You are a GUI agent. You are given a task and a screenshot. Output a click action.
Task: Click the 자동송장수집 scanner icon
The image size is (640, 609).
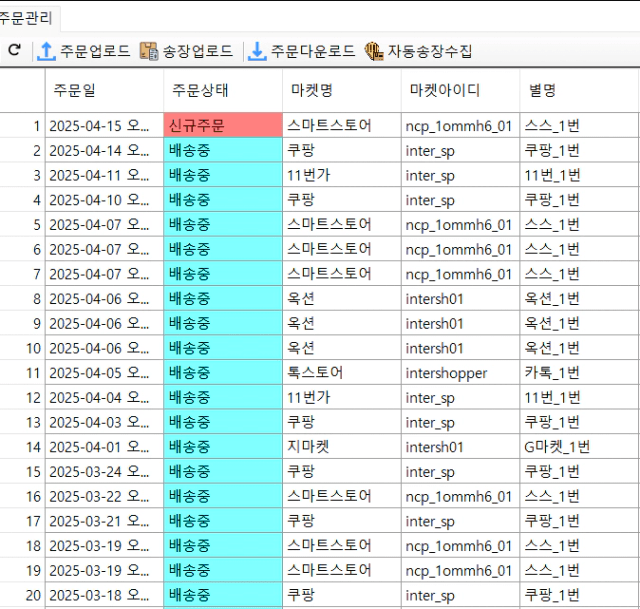click(373, 51)
